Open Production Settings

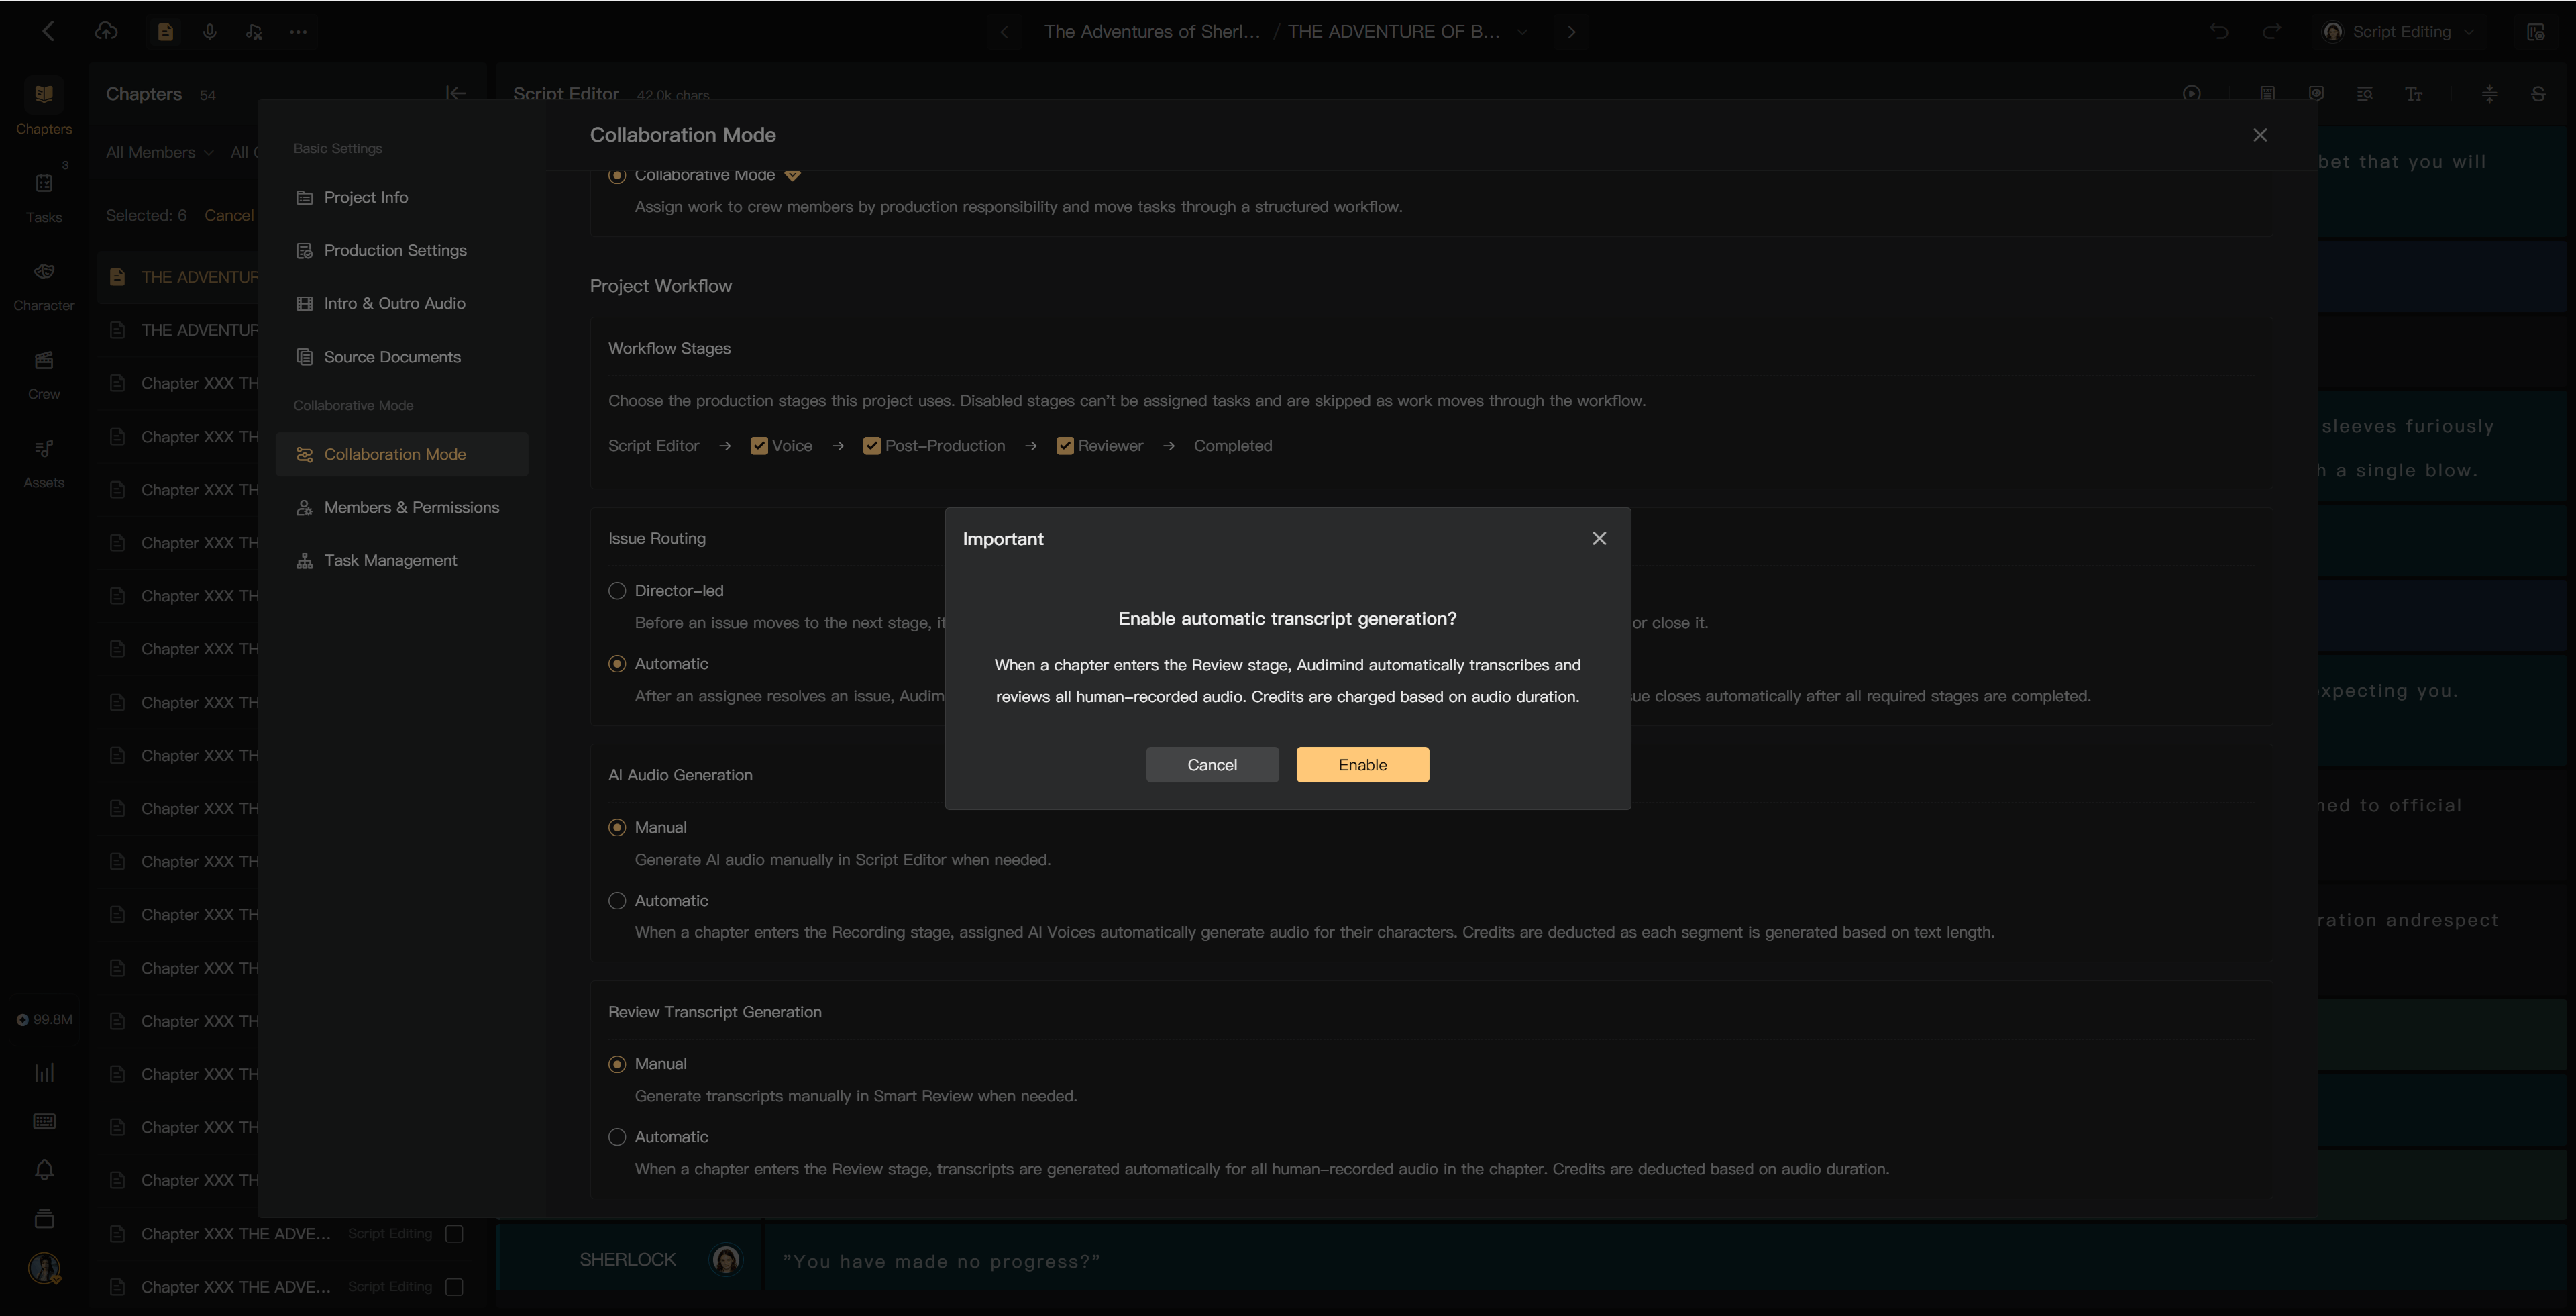point(402,250)
